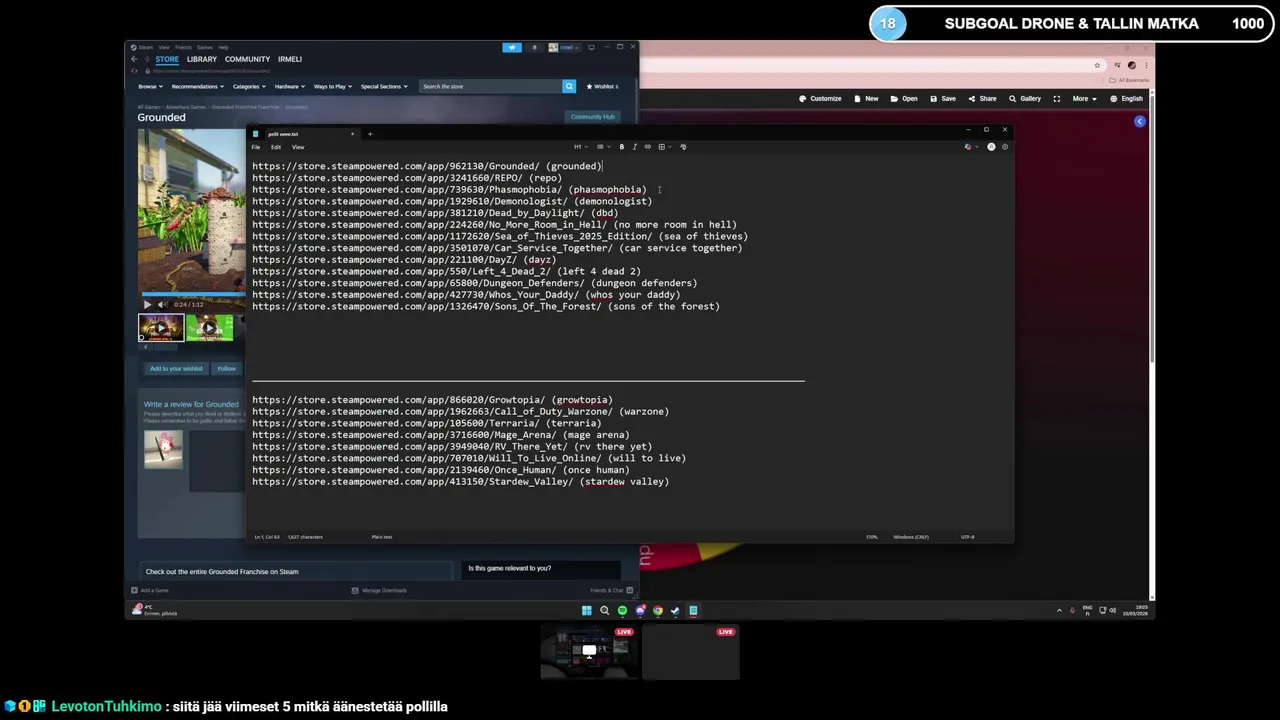Go back in Steam navigation

coord(134,59)
